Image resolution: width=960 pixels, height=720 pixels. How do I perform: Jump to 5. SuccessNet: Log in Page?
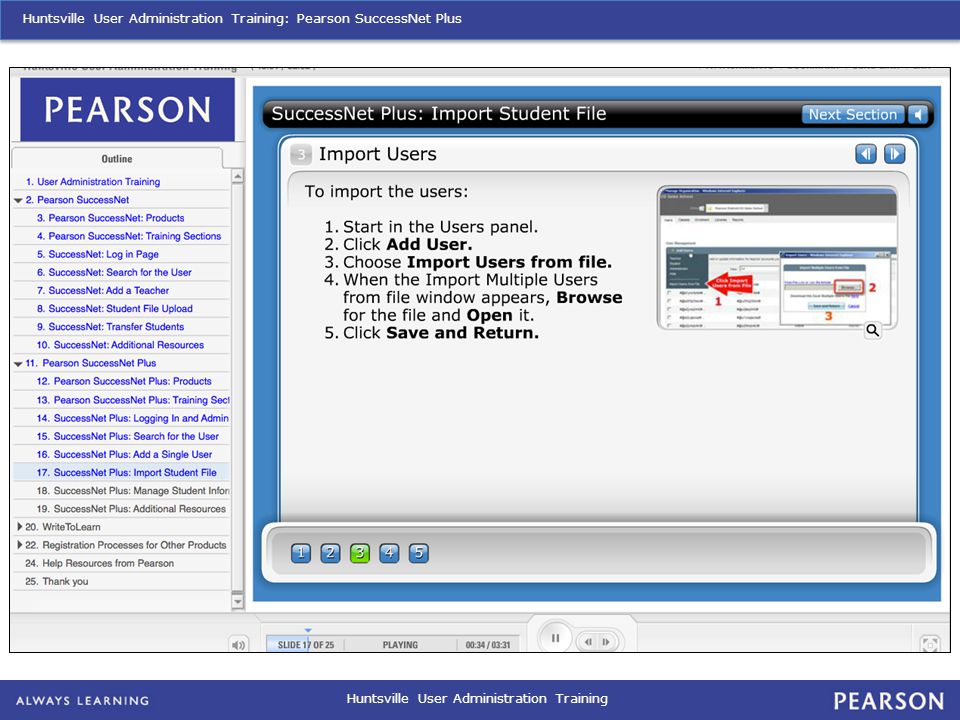[x=97, y=254]
